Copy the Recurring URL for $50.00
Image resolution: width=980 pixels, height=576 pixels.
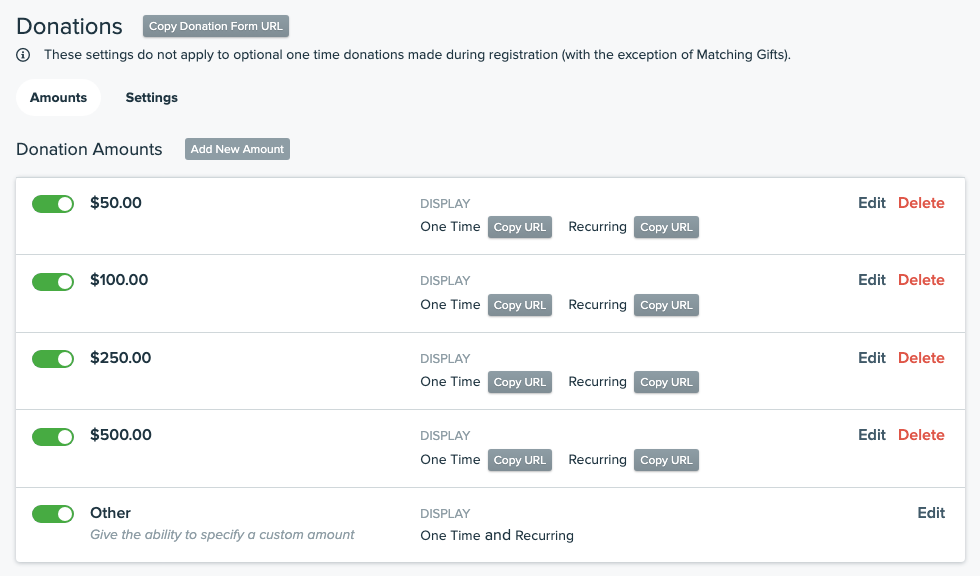tap(666, 227)
